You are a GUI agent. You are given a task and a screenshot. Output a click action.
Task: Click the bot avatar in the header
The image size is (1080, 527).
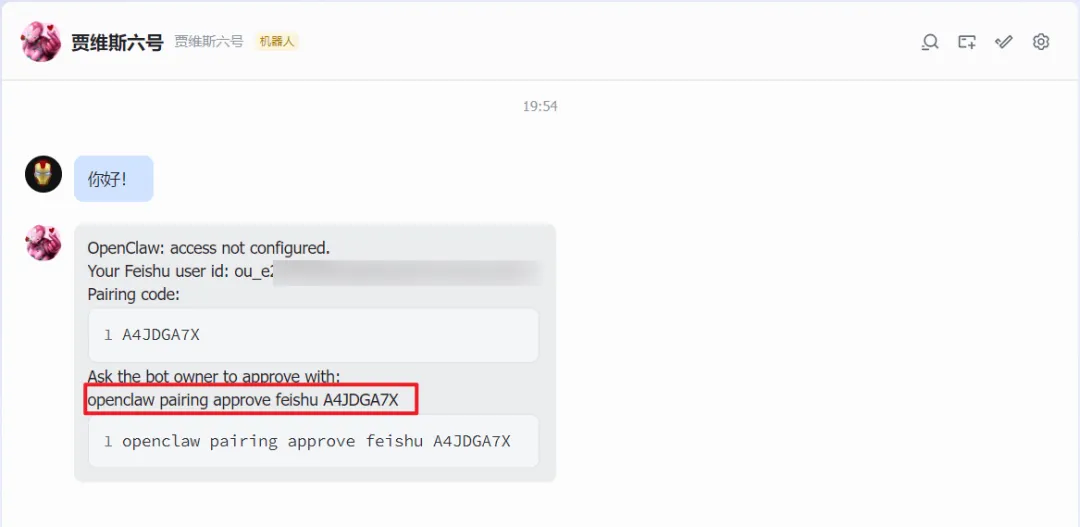pyautogui.click(x=41, y=41)
